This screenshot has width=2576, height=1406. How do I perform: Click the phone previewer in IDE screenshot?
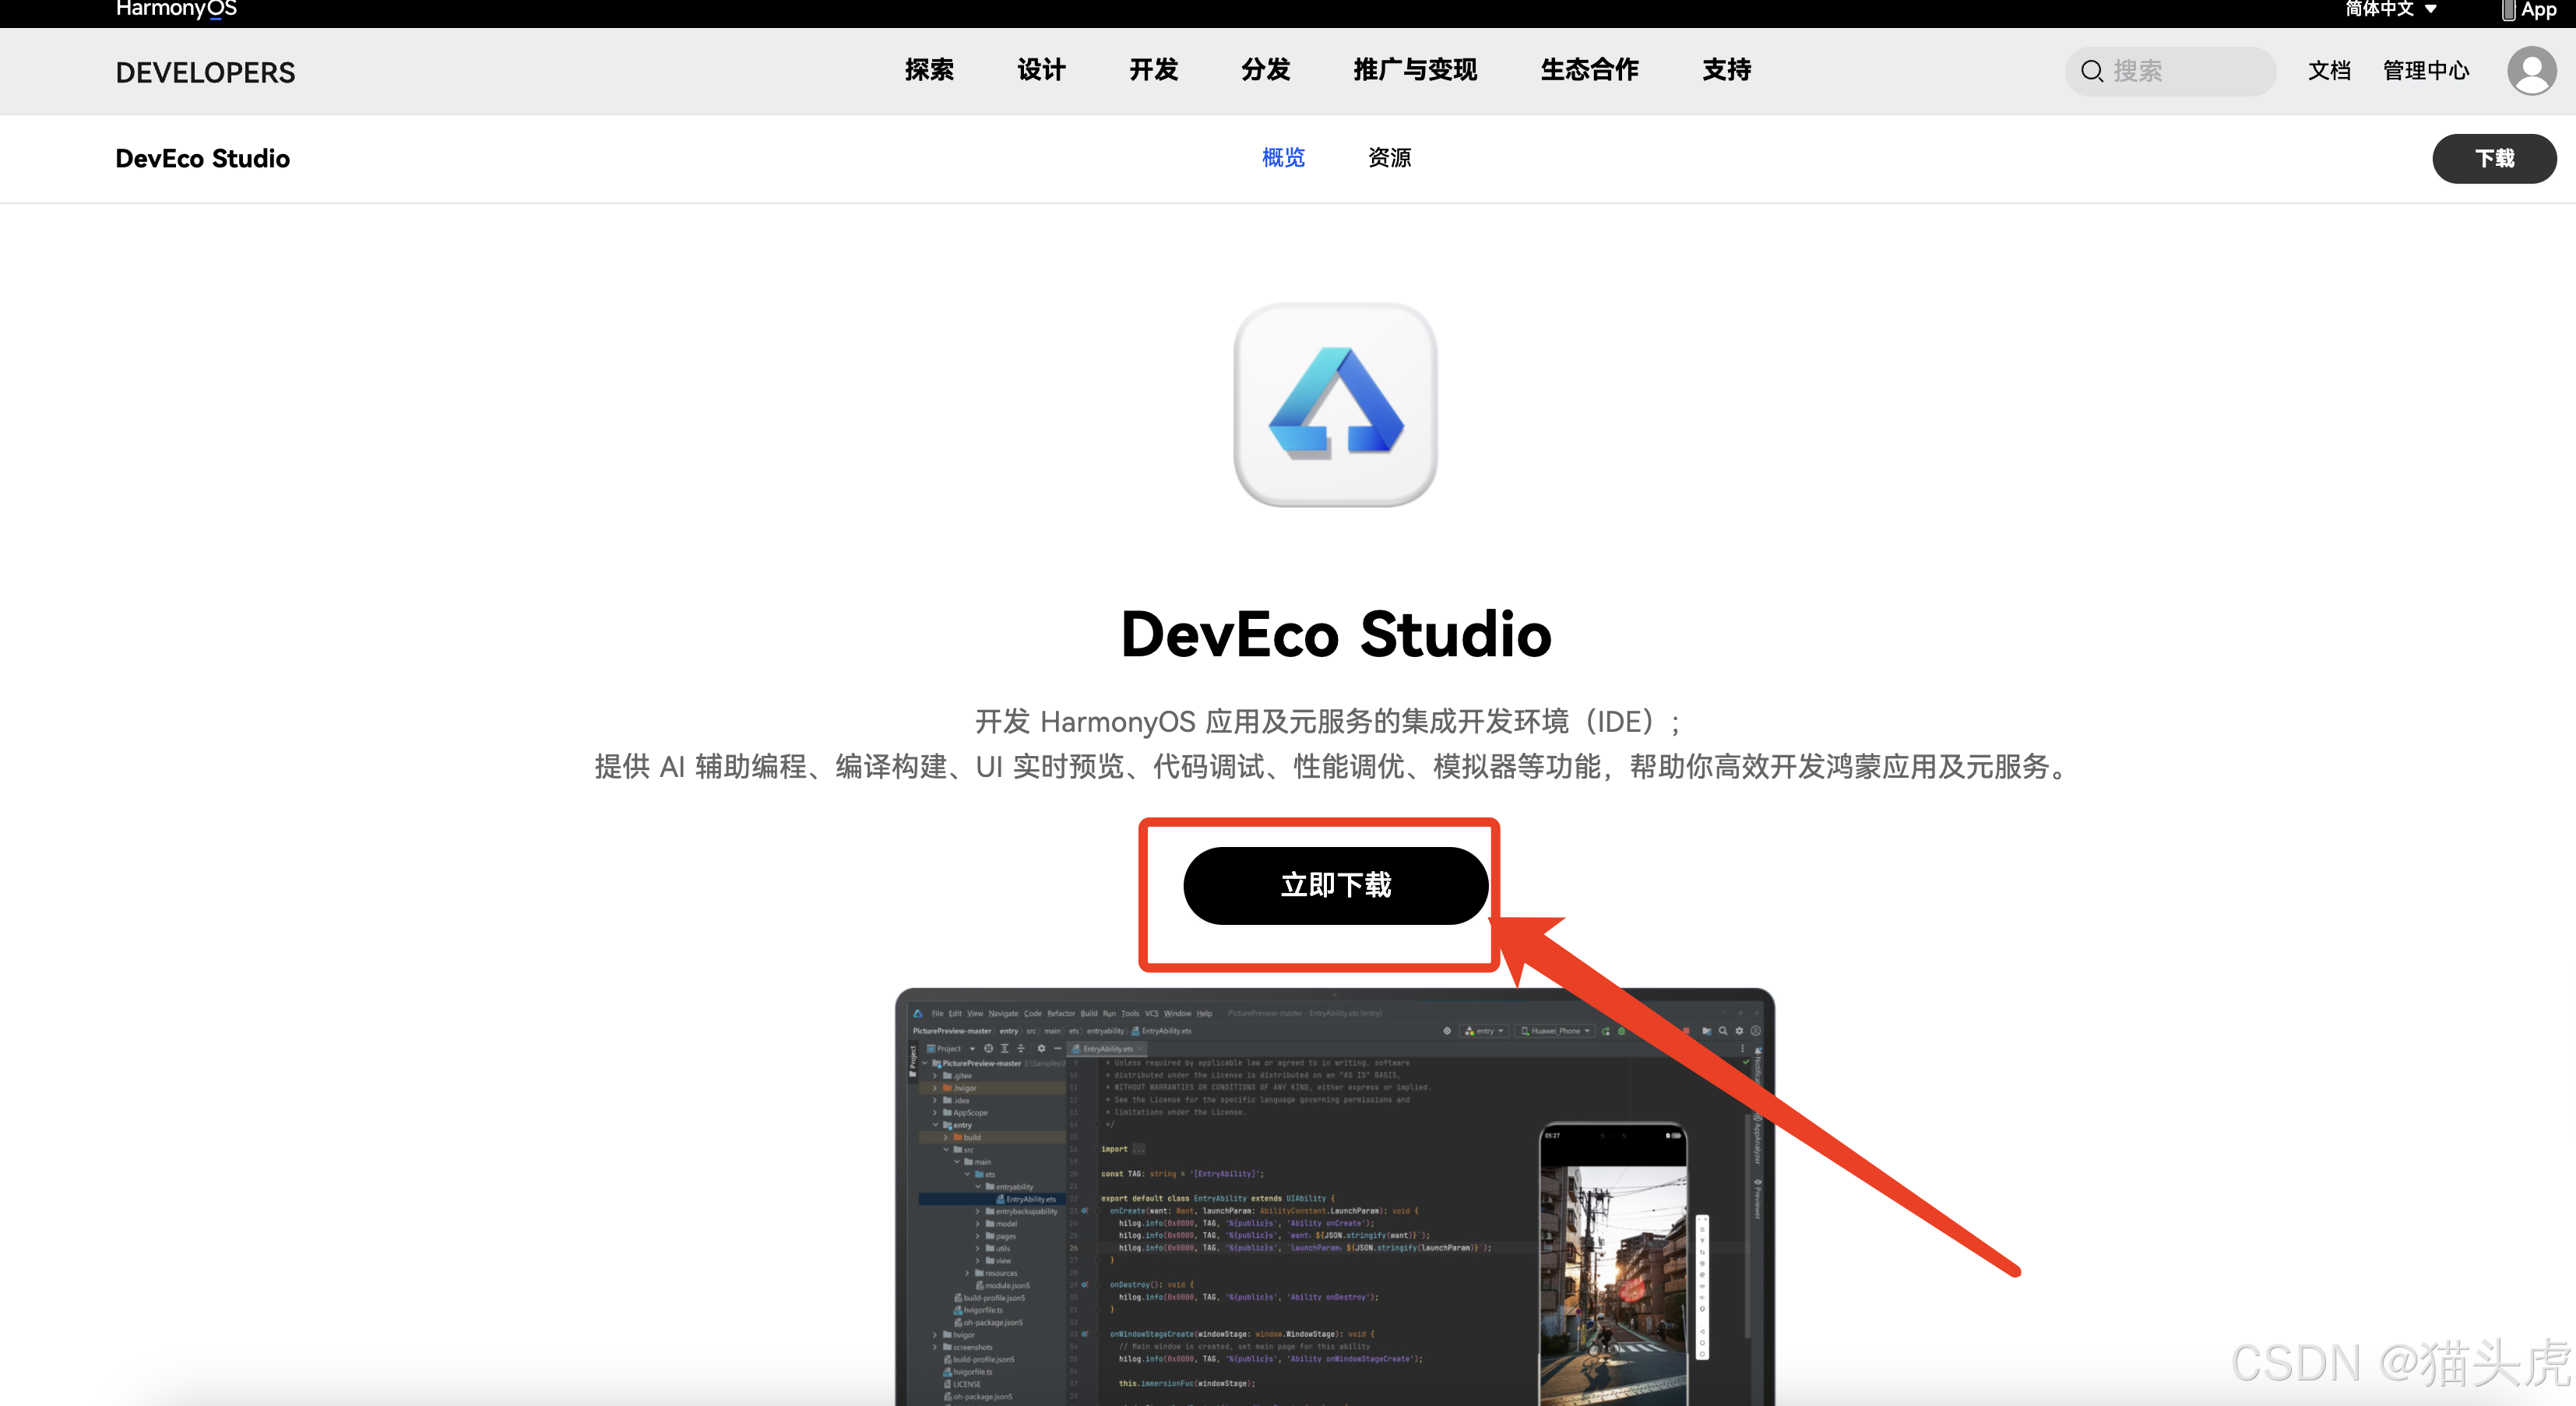coord(1613,1264)
